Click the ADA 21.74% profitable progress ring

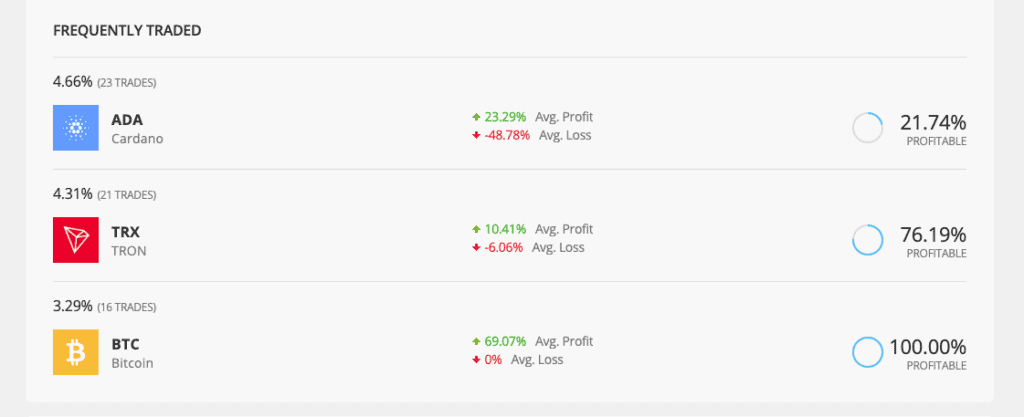(x=867, y=128)
